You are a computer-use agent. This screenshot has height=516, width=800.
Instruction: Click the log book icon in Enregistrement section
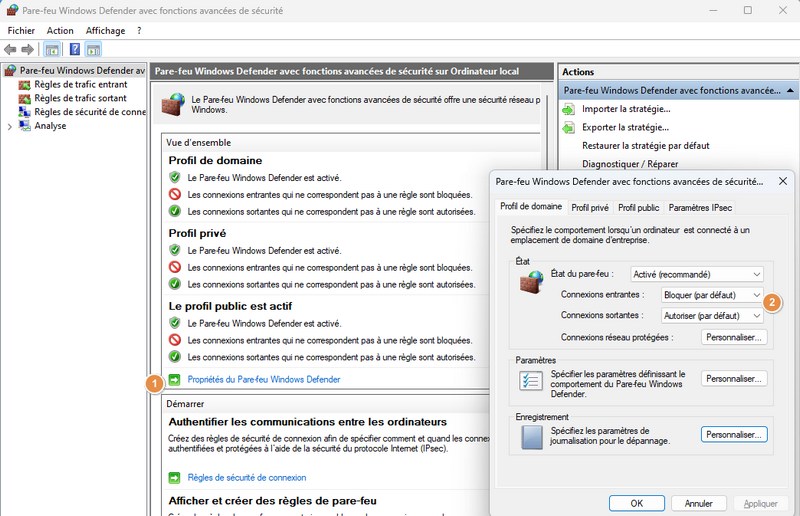(532, 437)
